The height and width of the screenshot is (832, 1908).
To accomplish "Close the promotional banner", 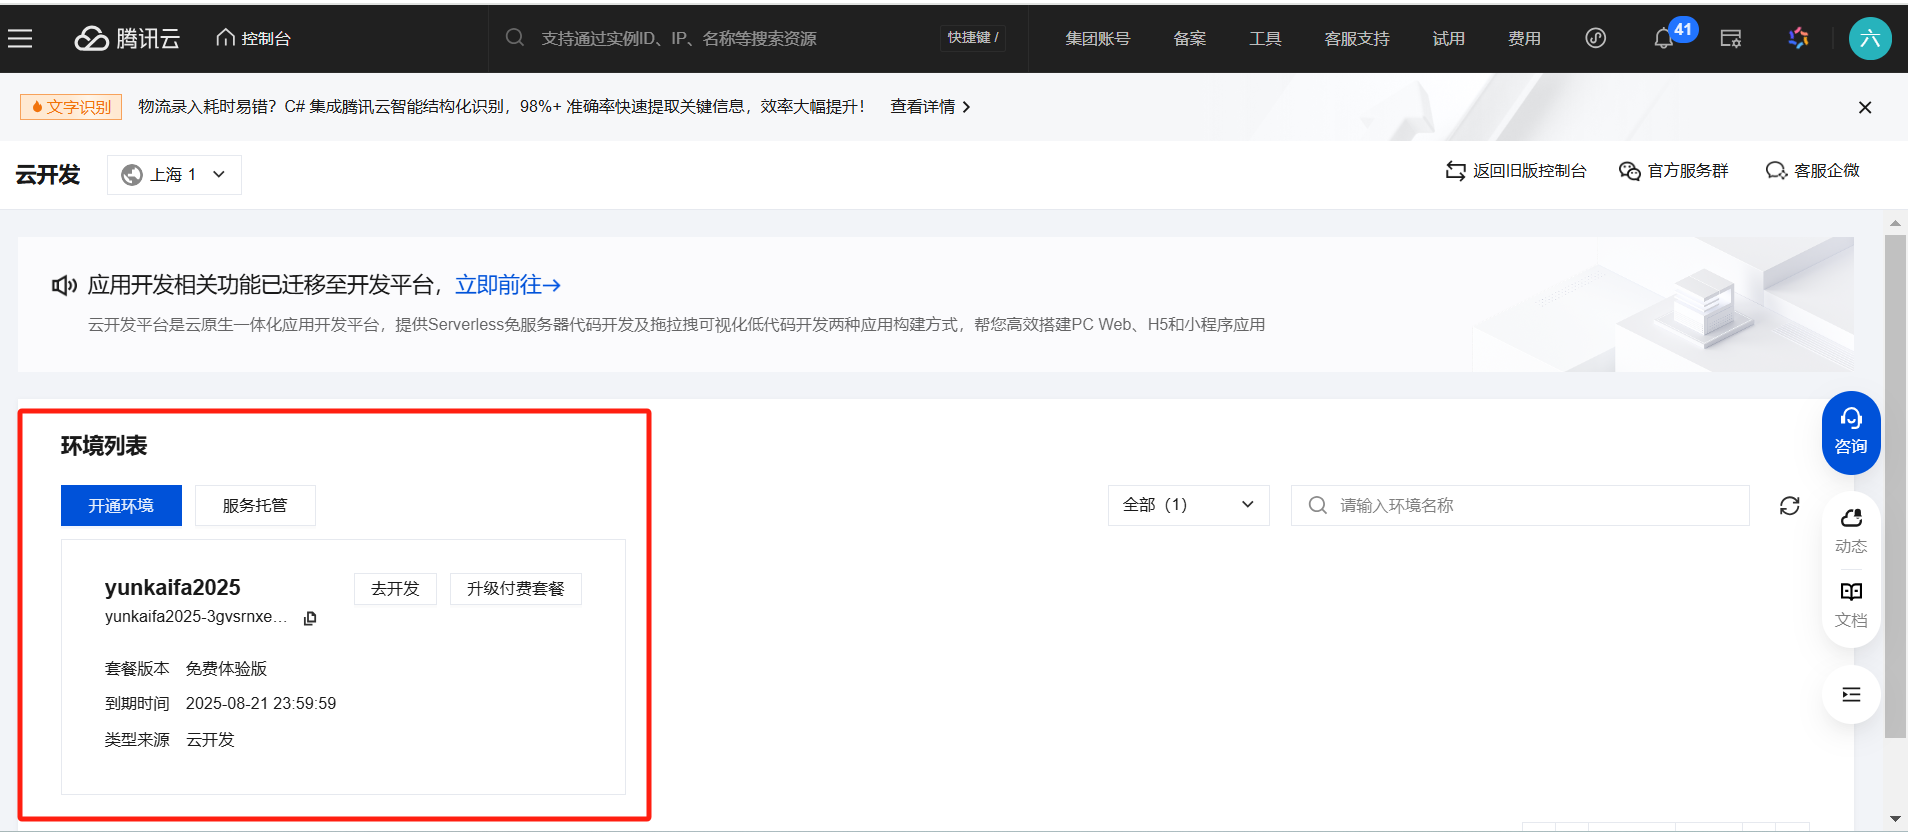I will [x=1865, y=107].
